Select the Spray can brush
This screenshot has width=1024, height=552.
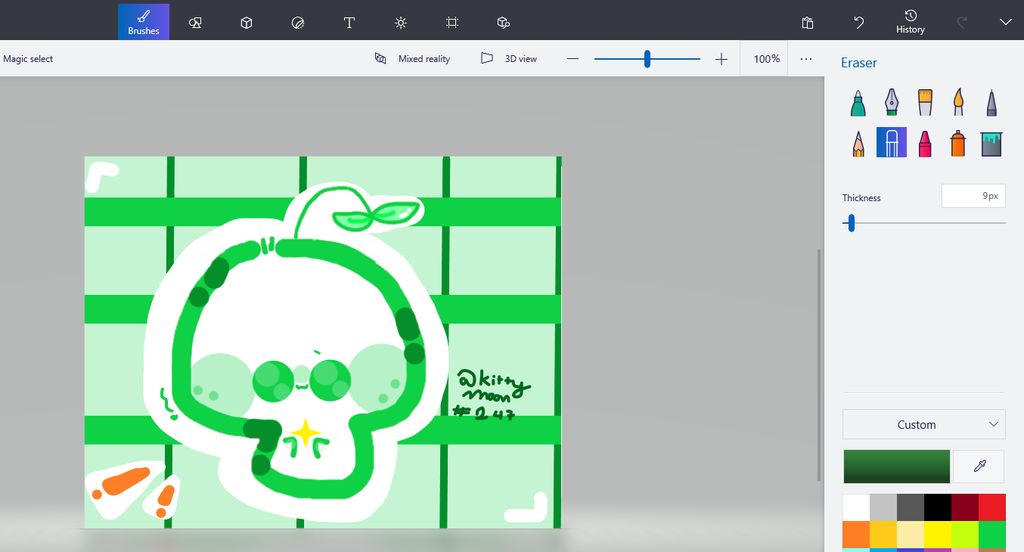pyautogui.click(x=958, y=143)
